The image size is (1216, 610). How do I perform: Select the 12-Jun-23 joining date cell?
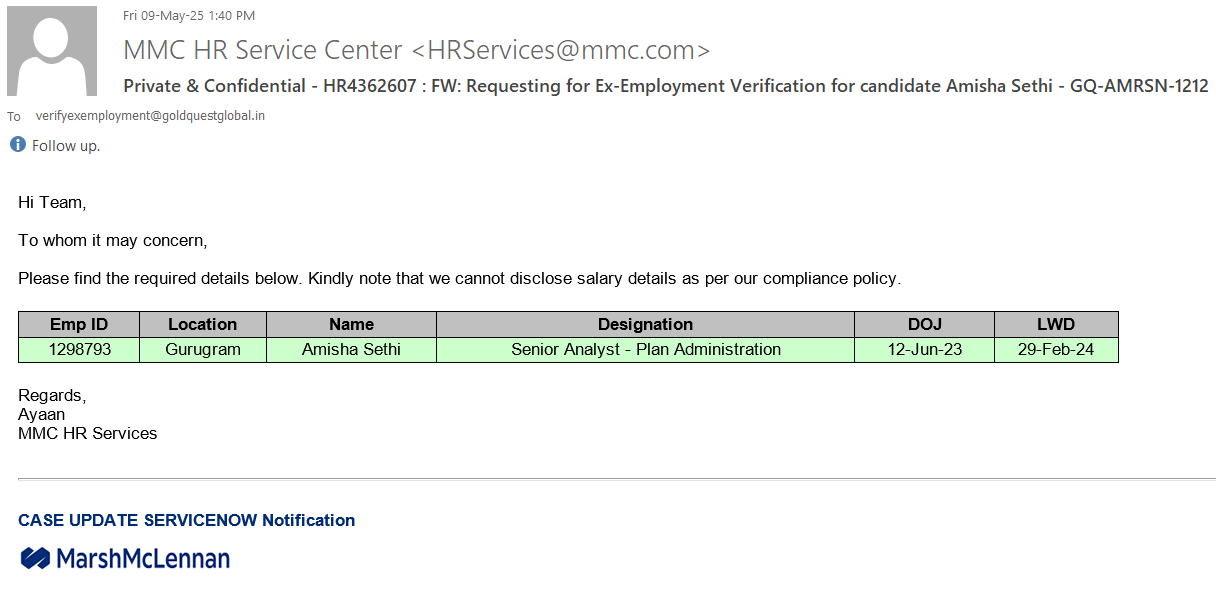click(924, 350)
